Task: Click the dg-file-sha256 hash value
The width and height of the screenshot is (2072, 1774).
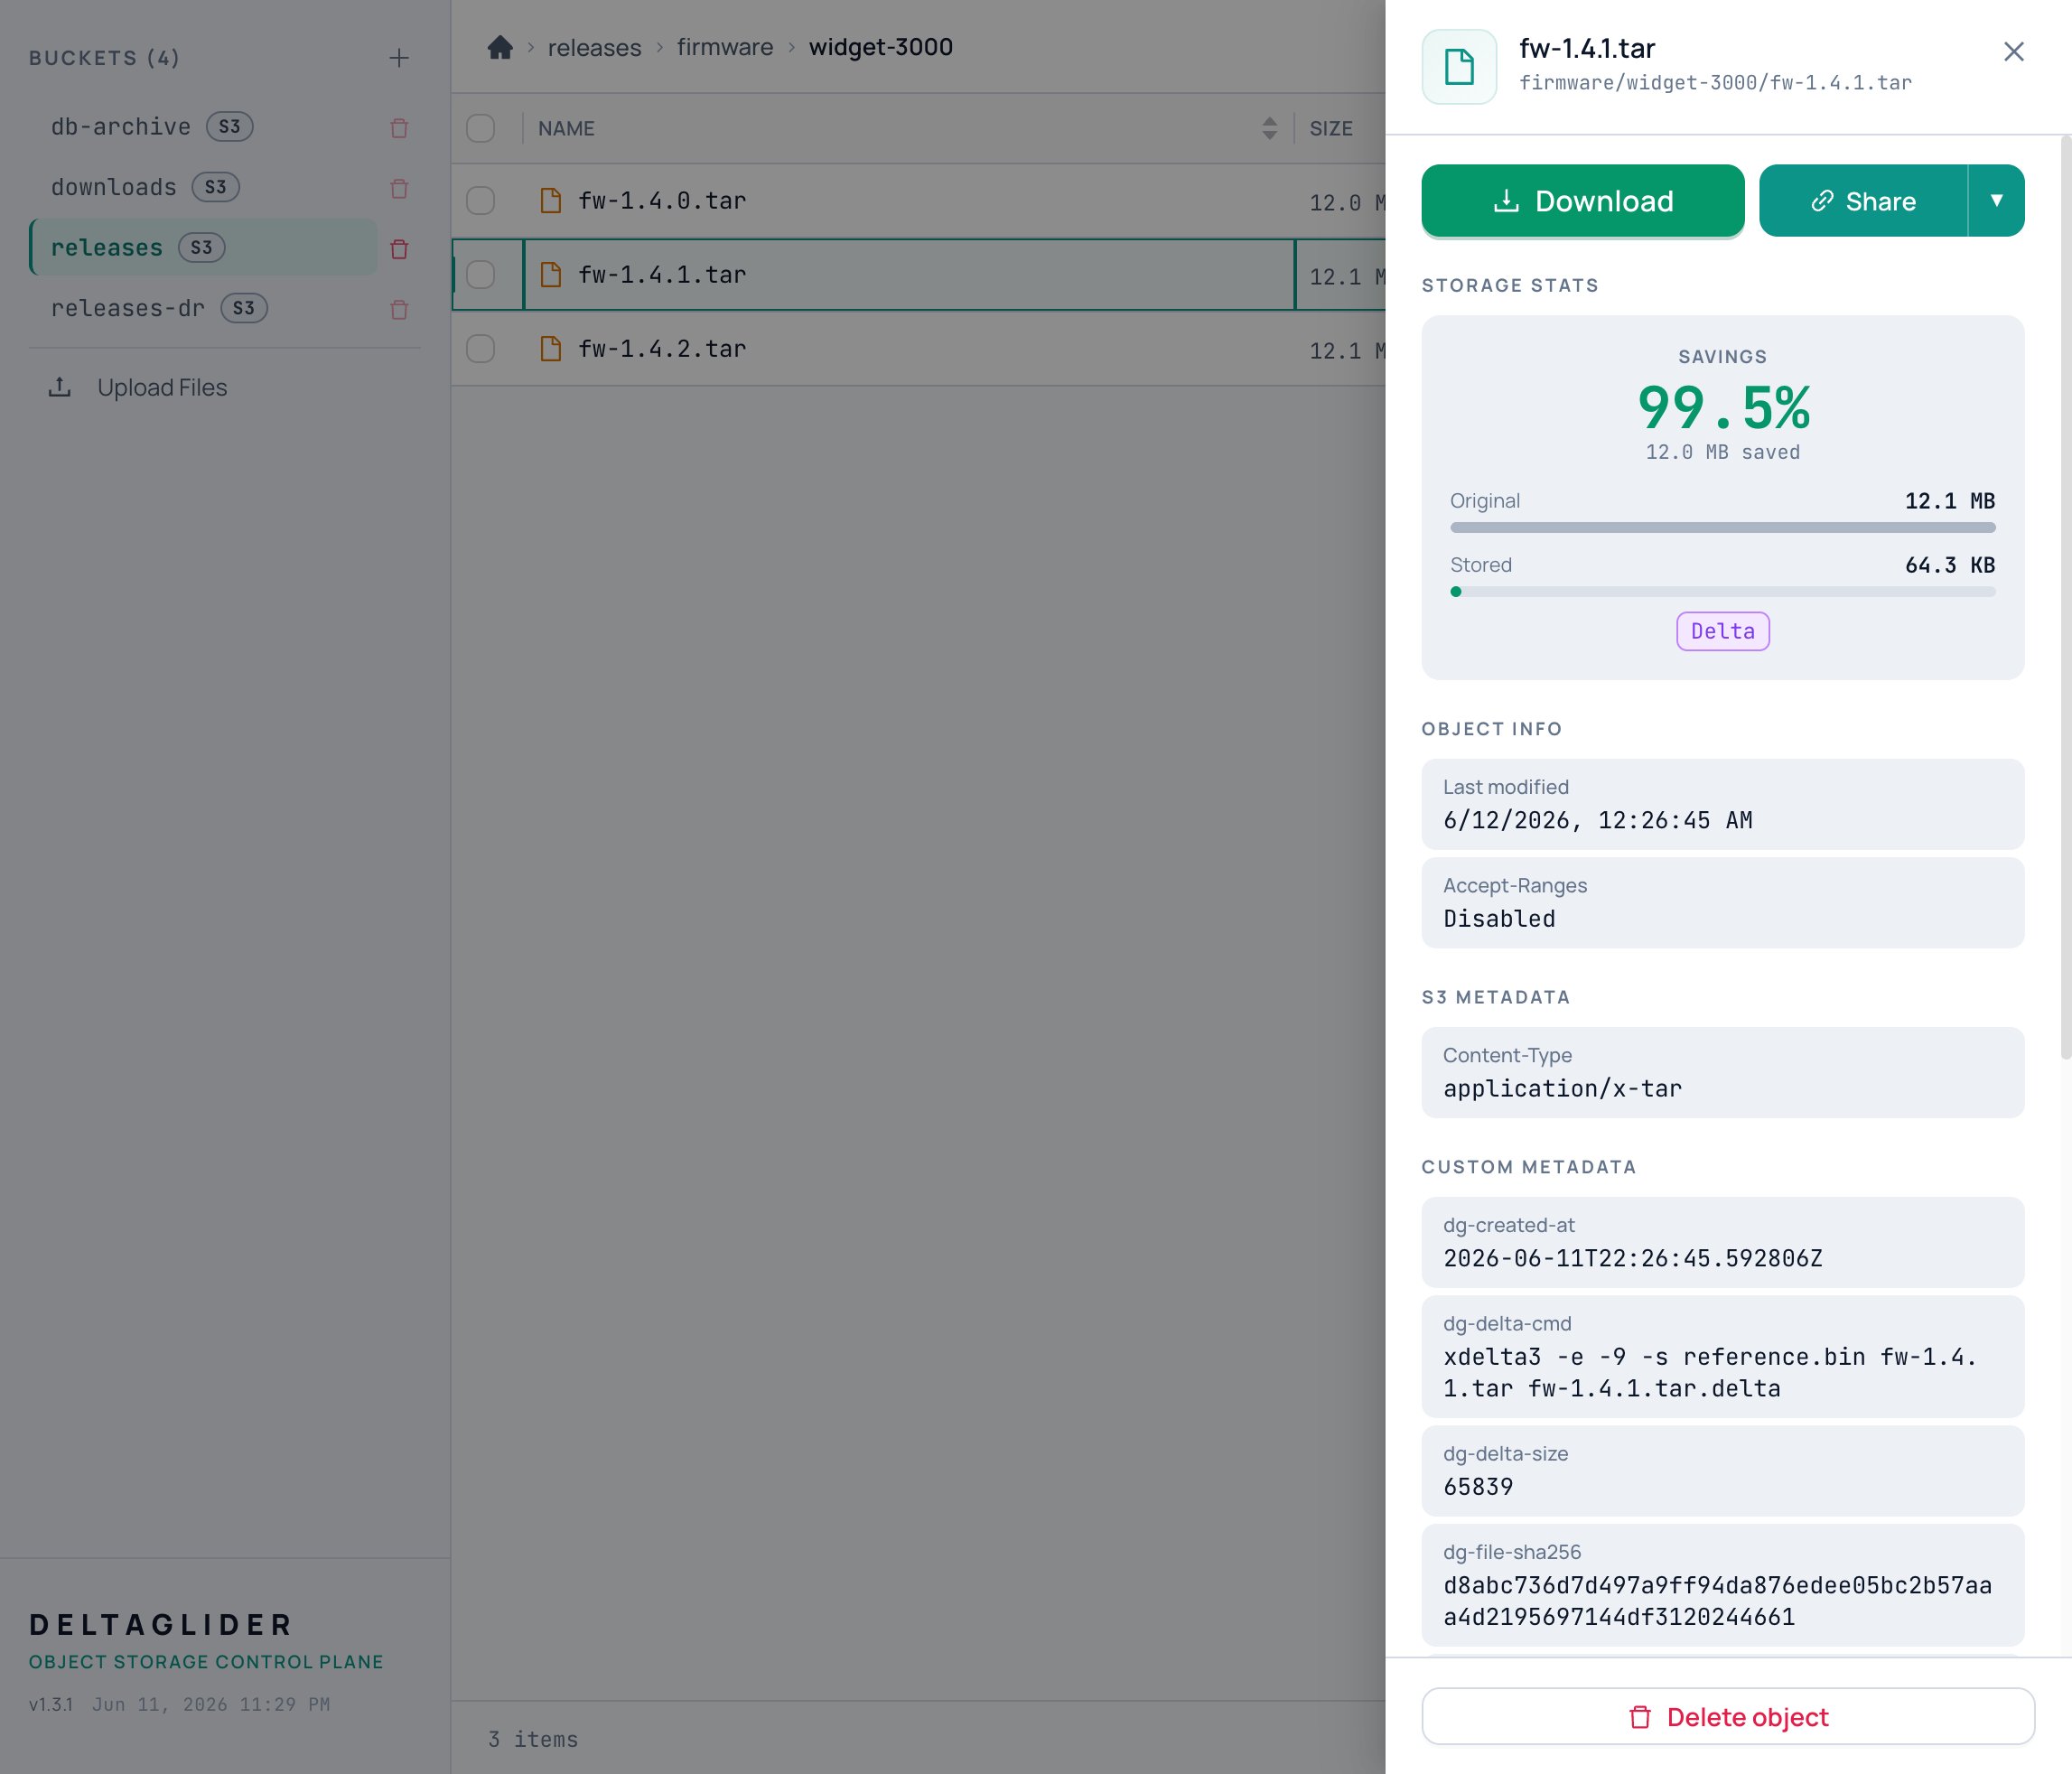Action: [1717, 1600]
